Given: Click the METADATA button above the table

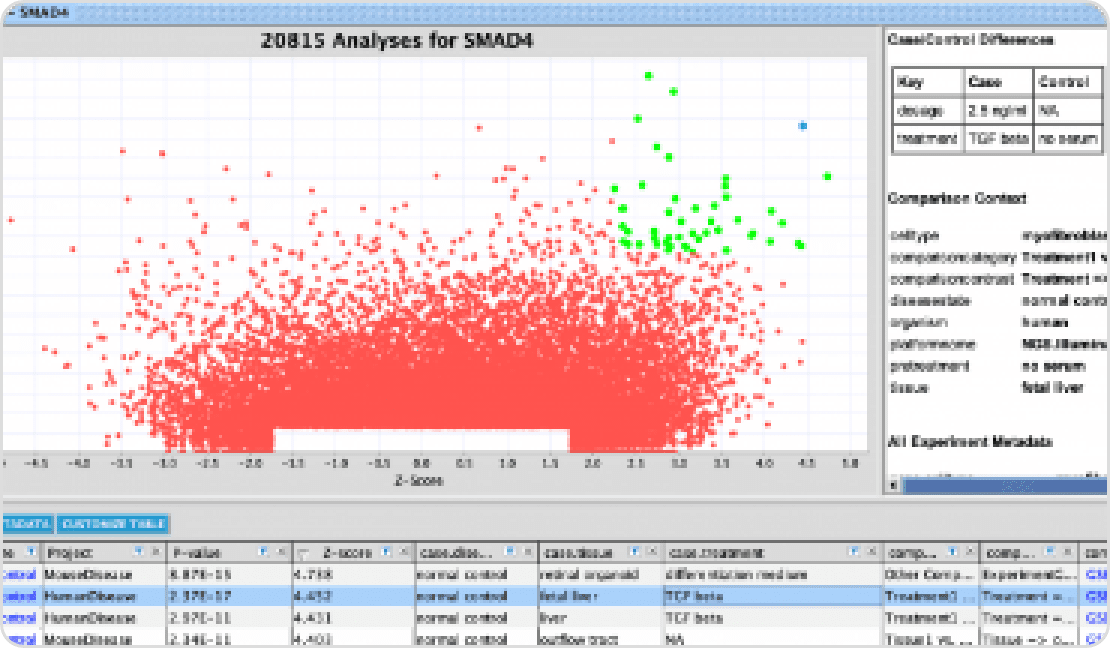Looking at the screenshot, I should [26, 524].
